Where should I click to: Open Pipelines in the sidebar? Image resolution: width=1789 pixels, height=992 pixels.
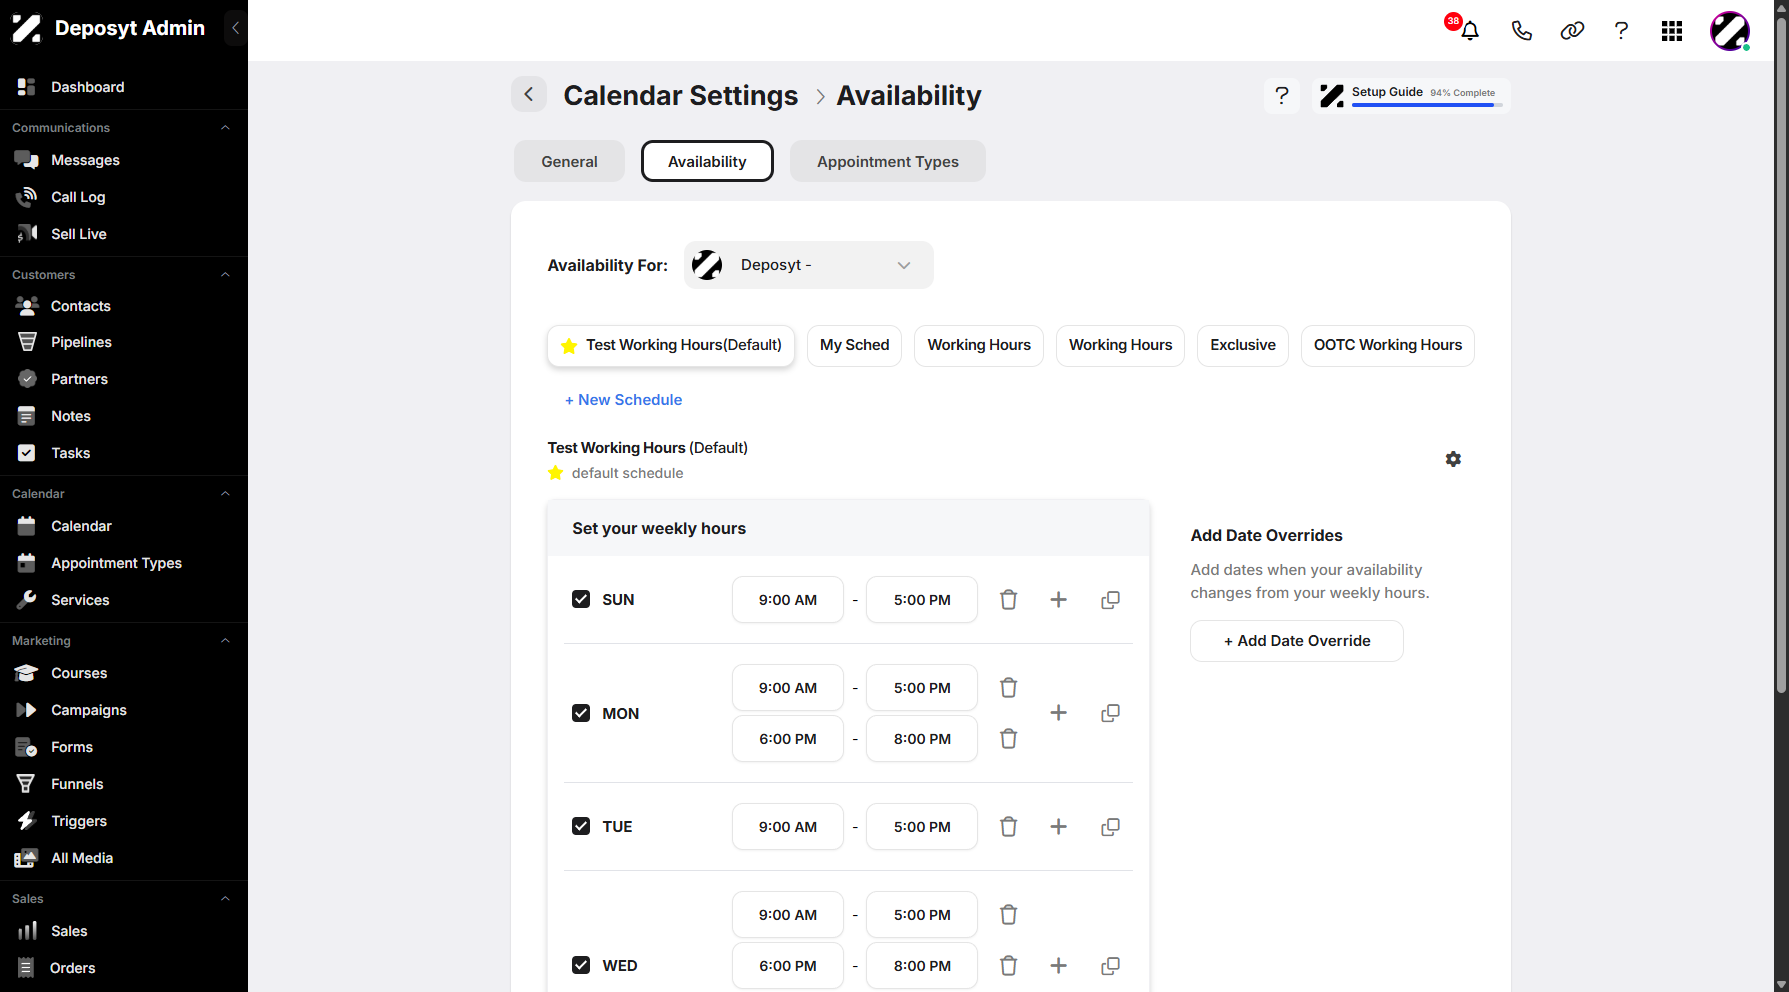click(81, 342)
